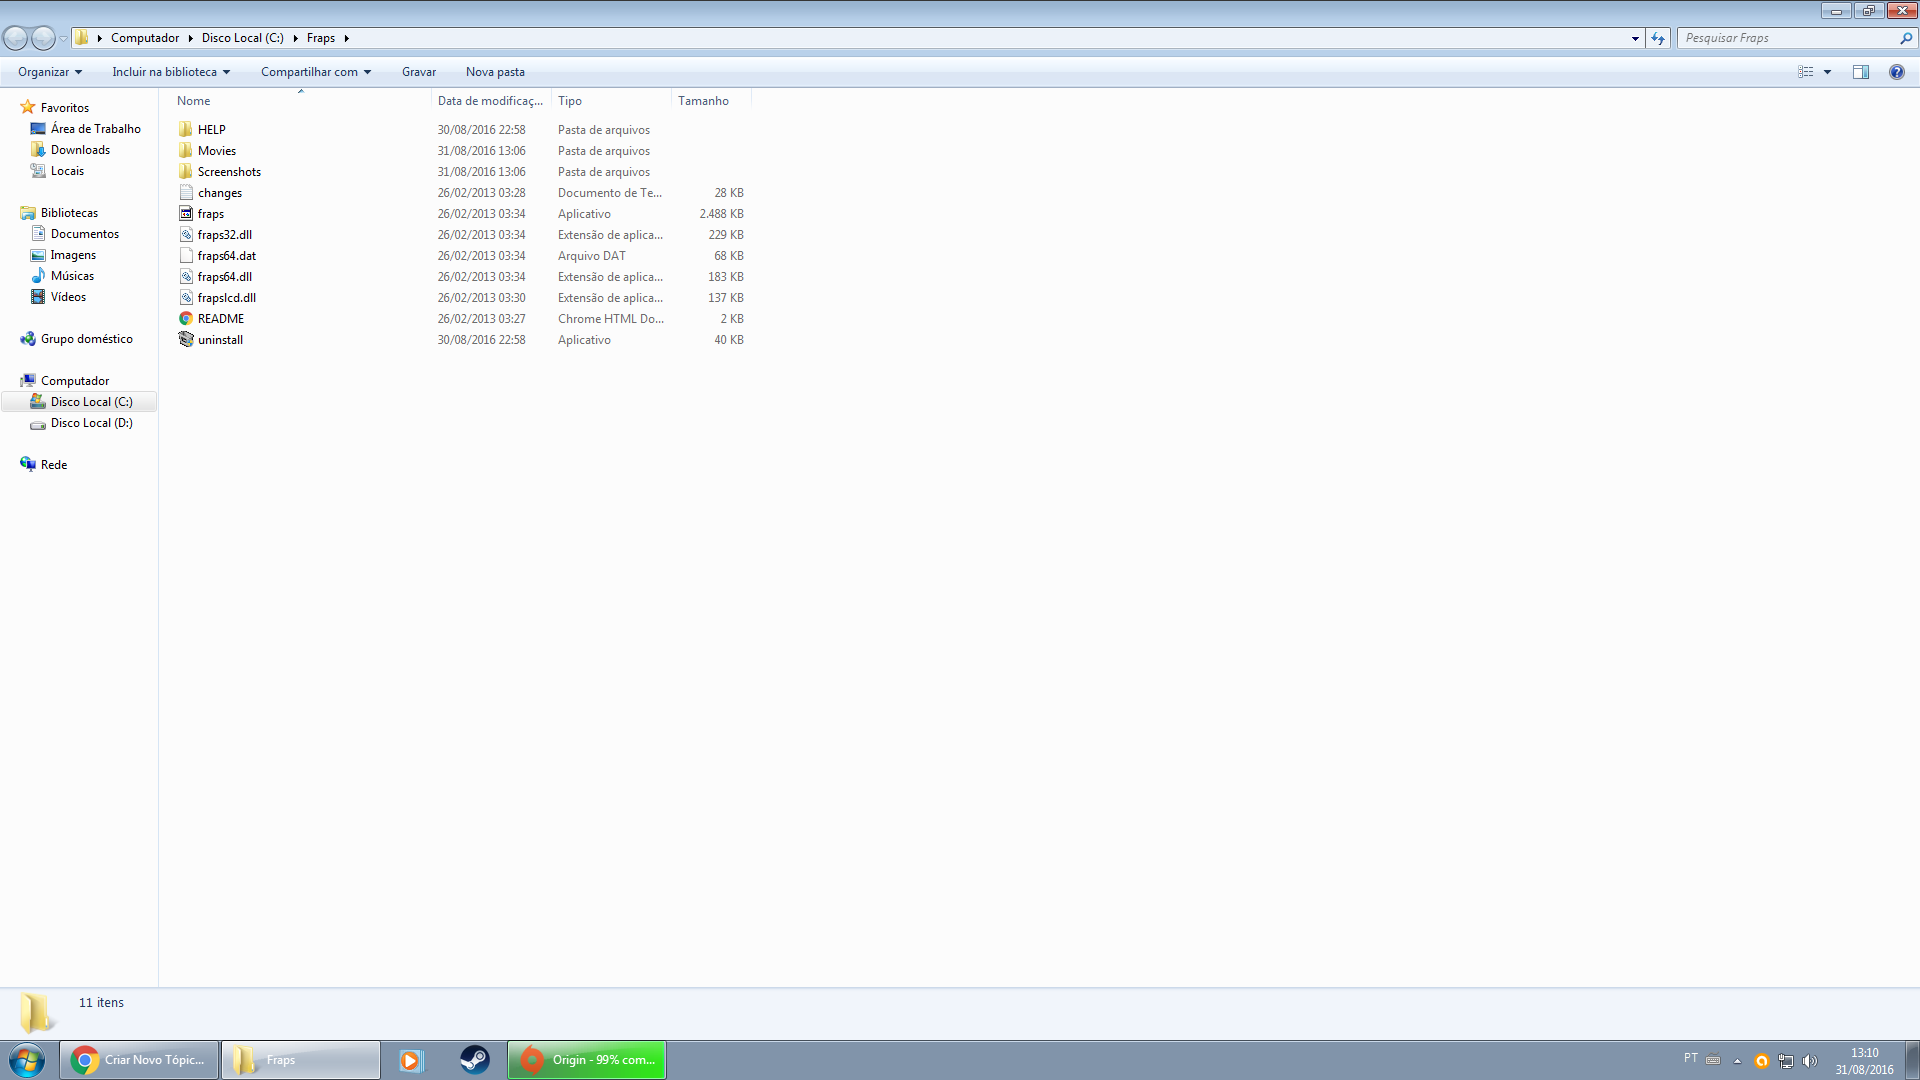Switch to Chrome in the taskbar
1920x1080 pixels.
[139, 1060]
